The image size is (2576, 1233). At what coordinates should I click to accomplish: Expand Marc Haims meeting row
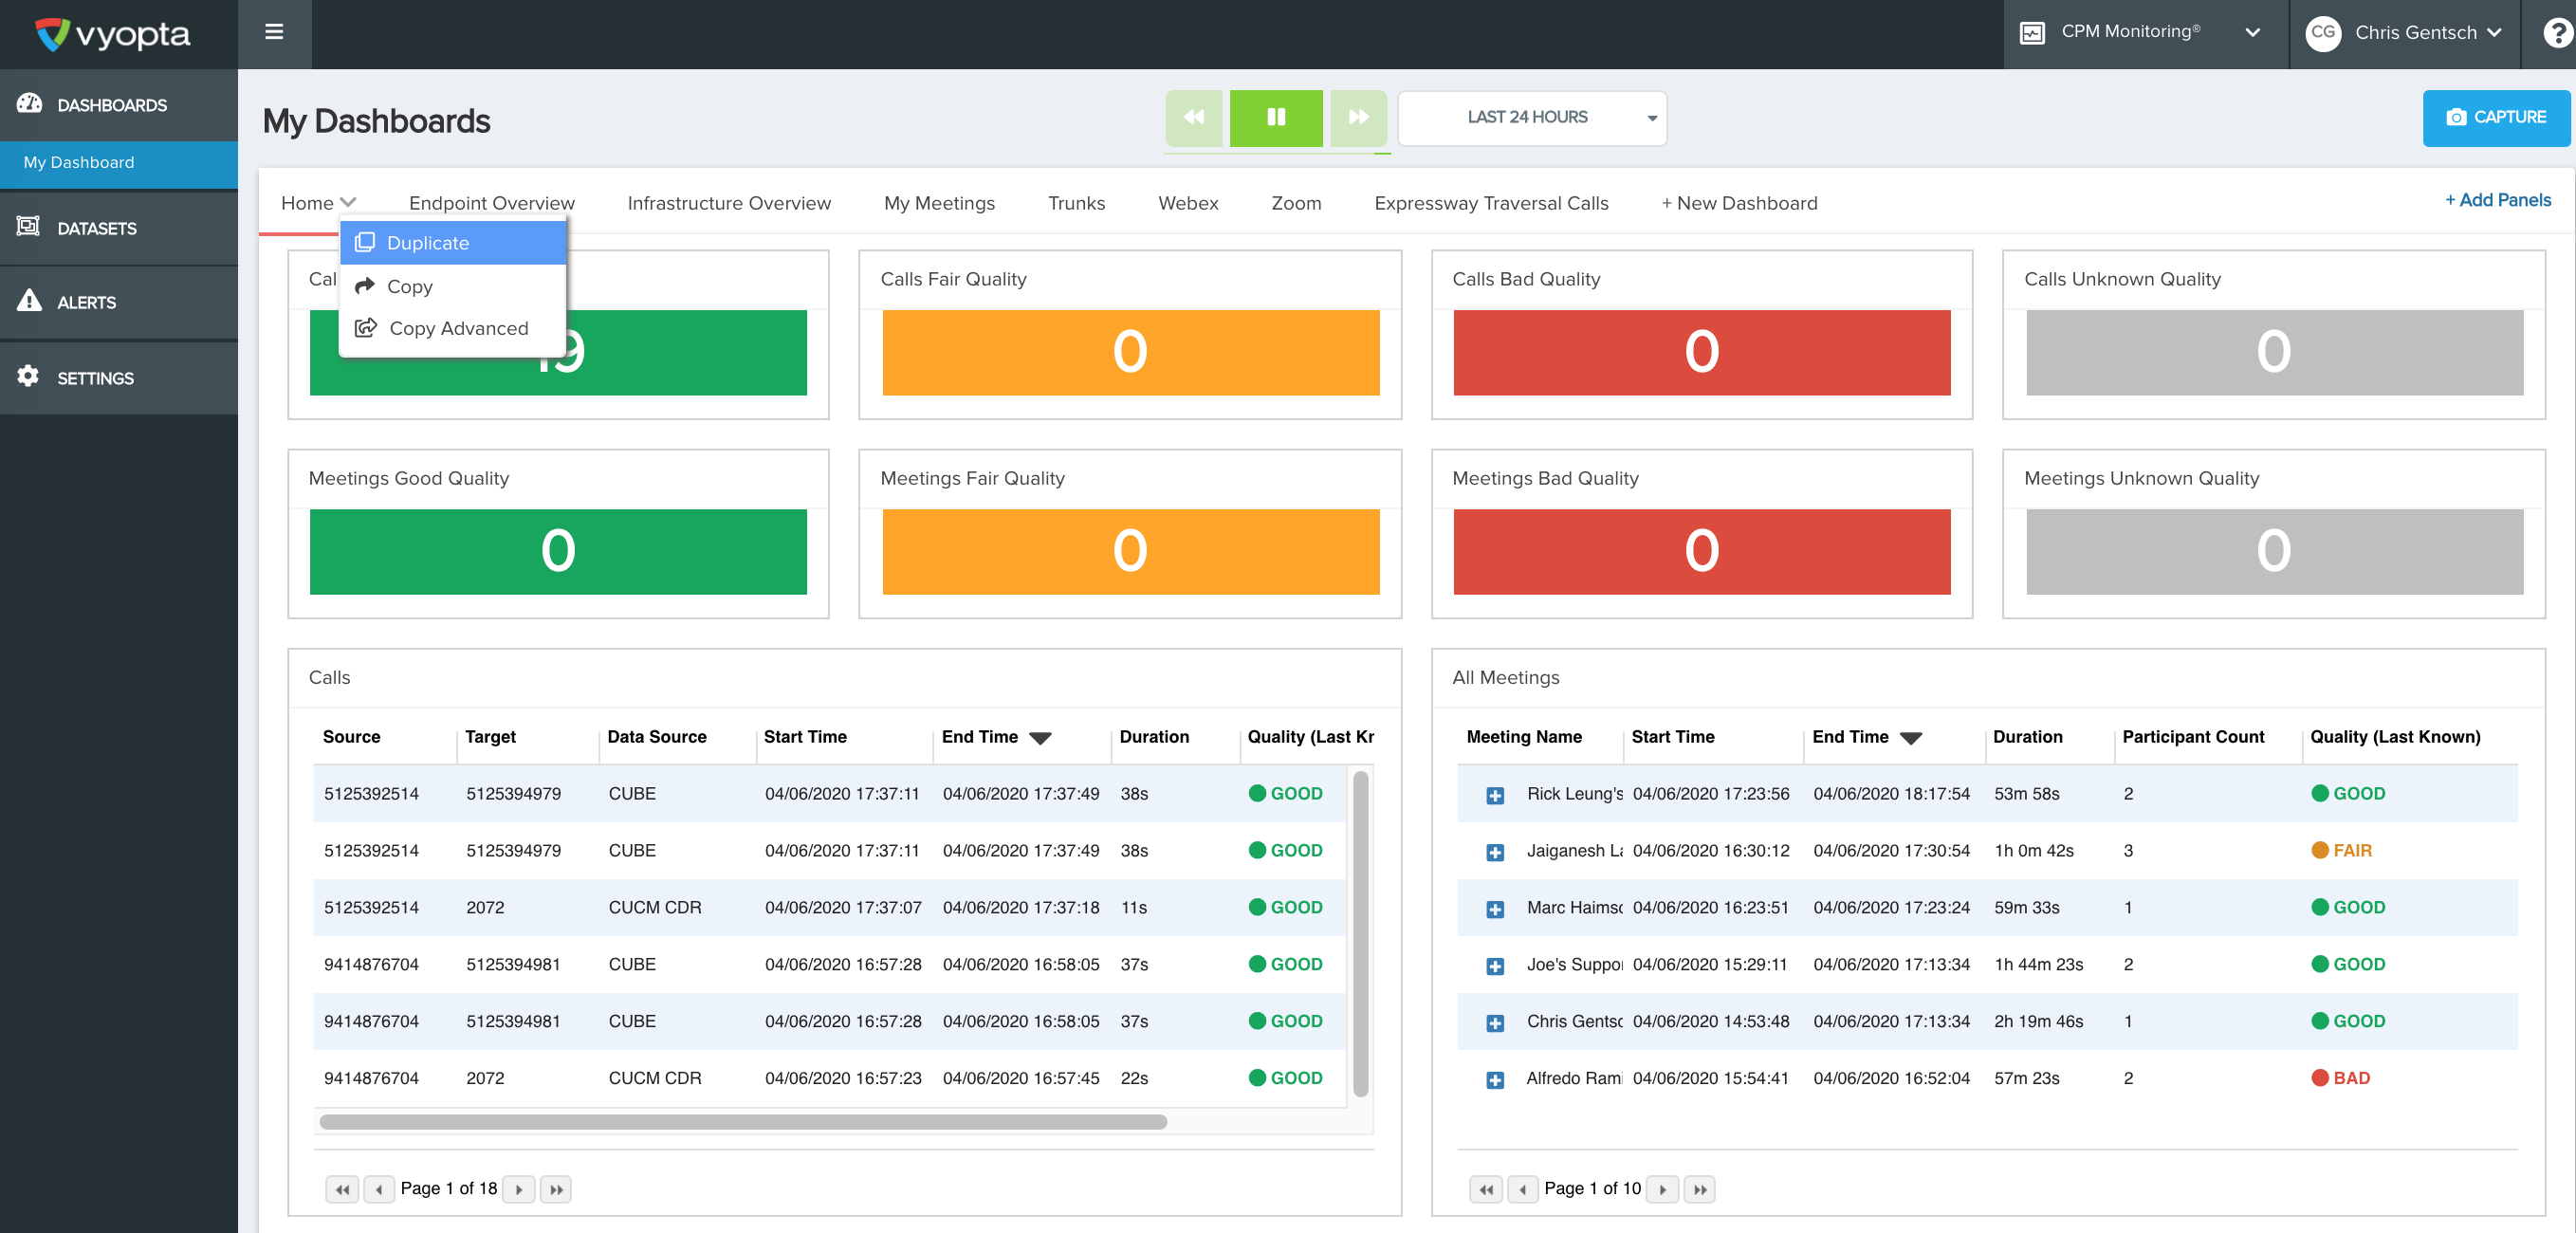[1494, 909]
